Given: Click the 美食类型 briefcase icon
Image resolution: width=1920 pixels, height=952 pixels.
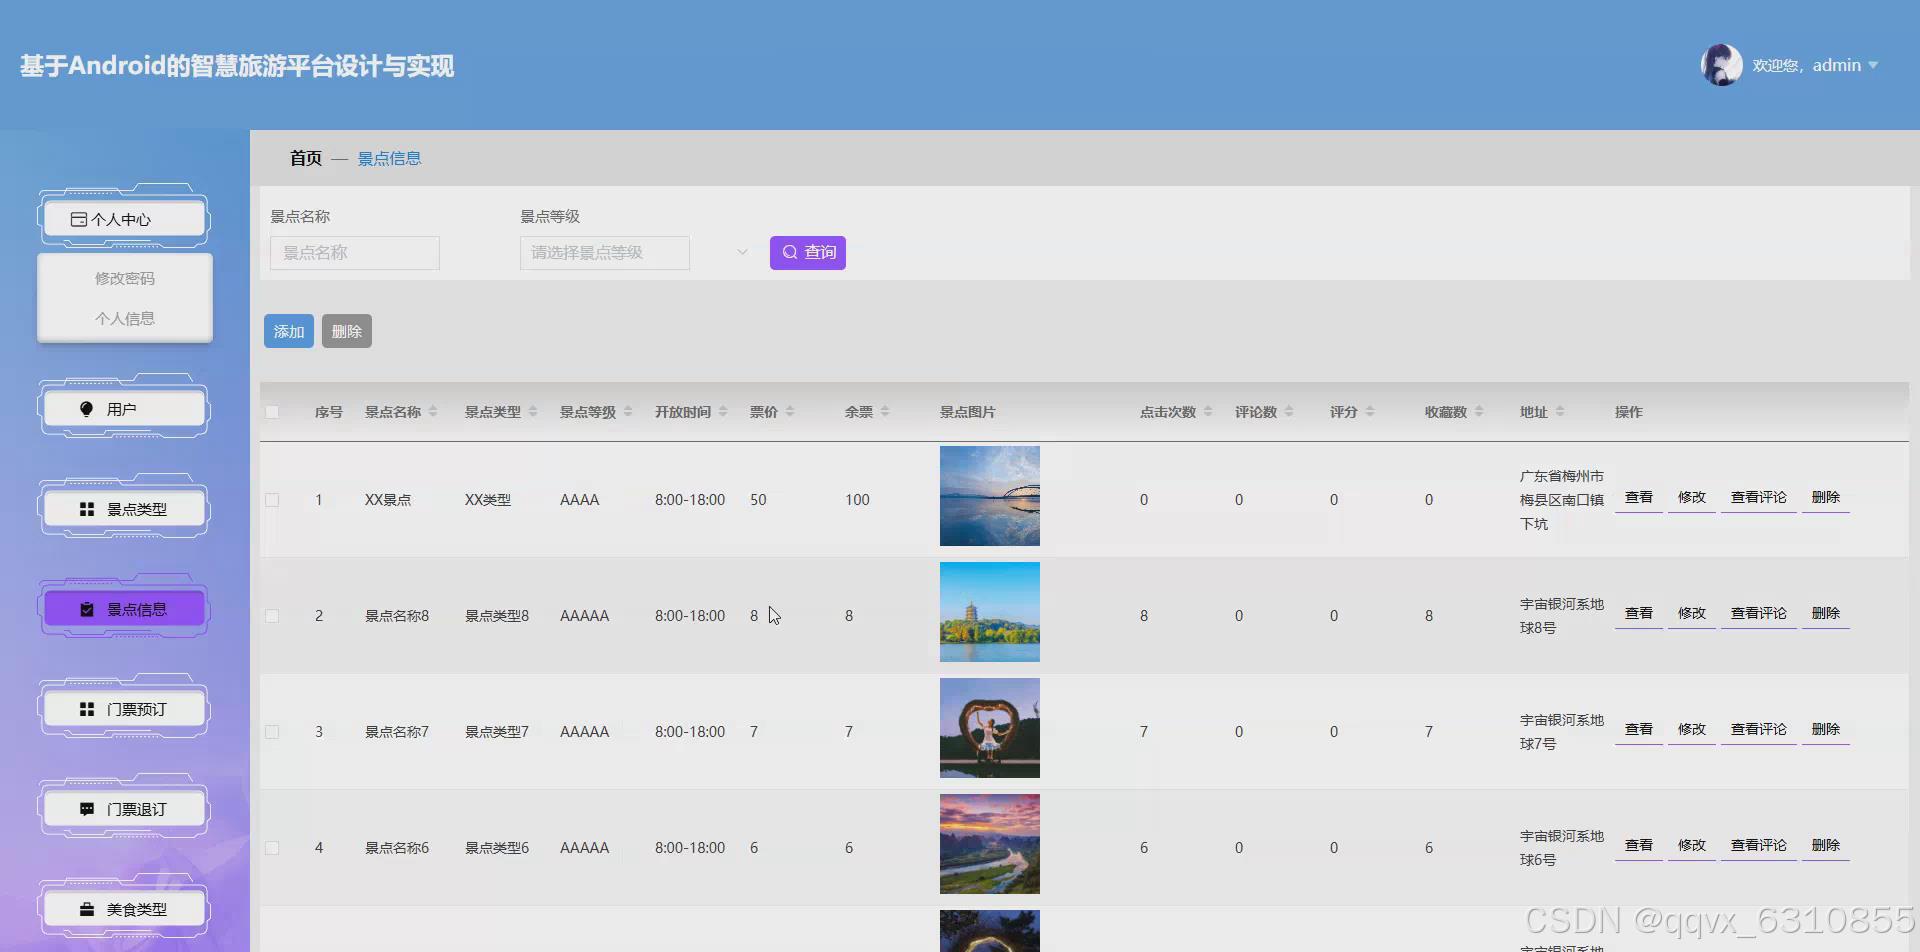Looking at the screenshot, I should point(87,910).
